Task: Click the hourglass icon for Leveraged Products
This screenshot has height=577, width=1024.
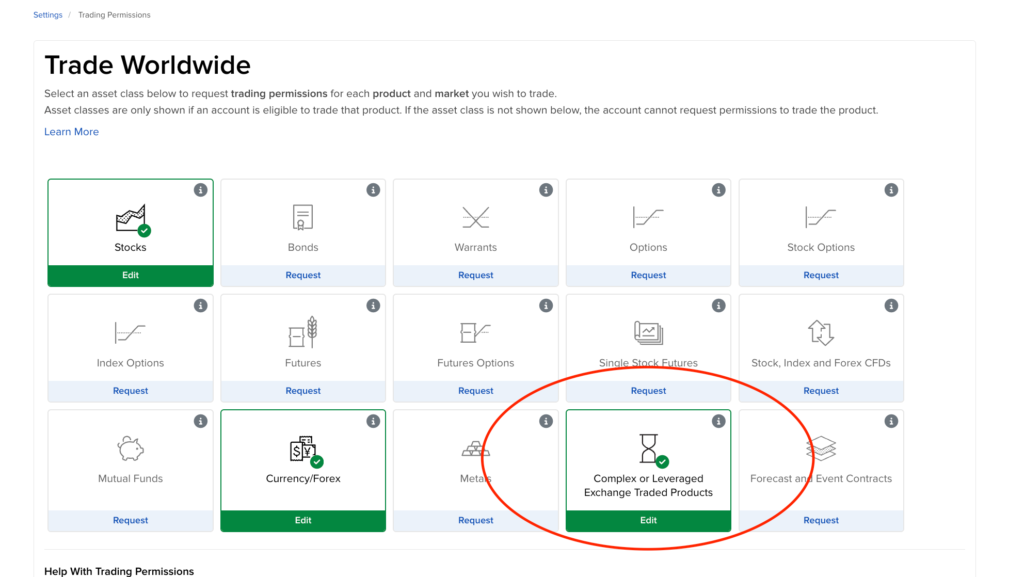Action: pyautogui.click(x=648, y=448)
